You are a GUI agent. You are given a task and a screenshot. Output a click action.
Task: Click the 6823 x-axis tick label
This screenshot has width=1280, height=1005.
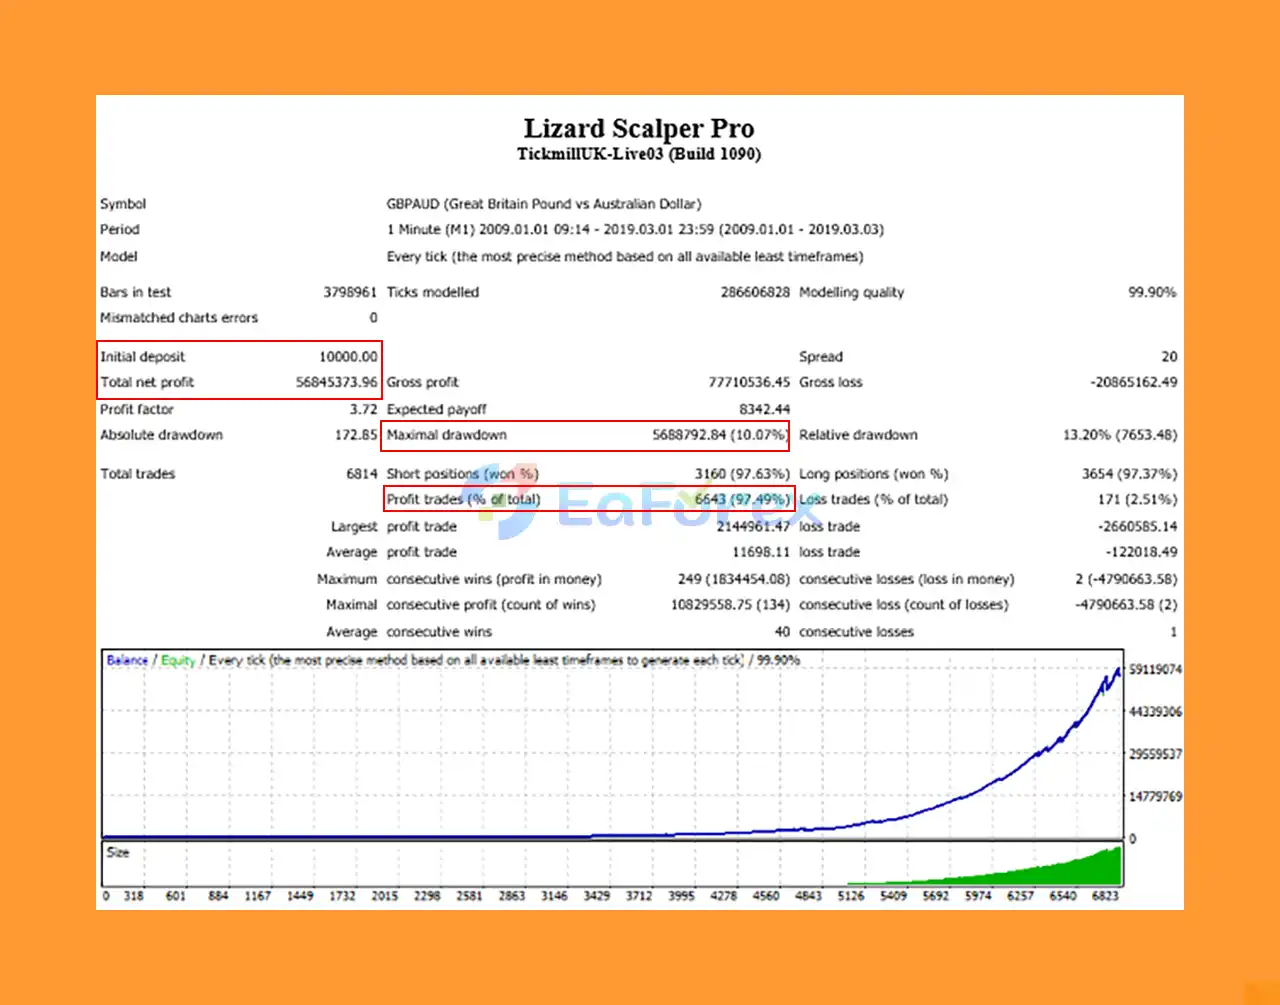1105,896
